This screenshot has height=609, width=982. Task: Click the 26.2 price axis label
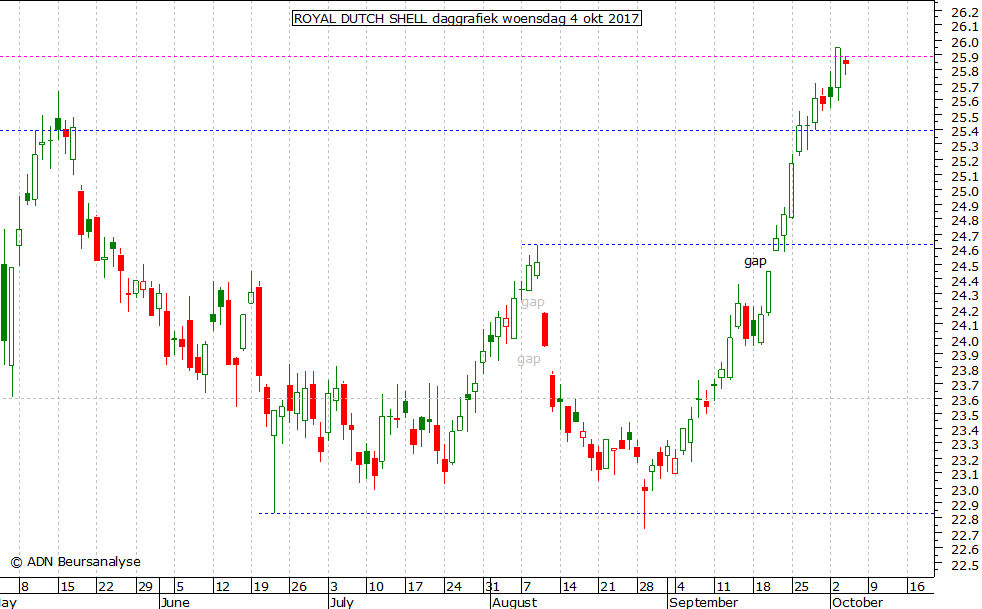[x=964, y=12]
